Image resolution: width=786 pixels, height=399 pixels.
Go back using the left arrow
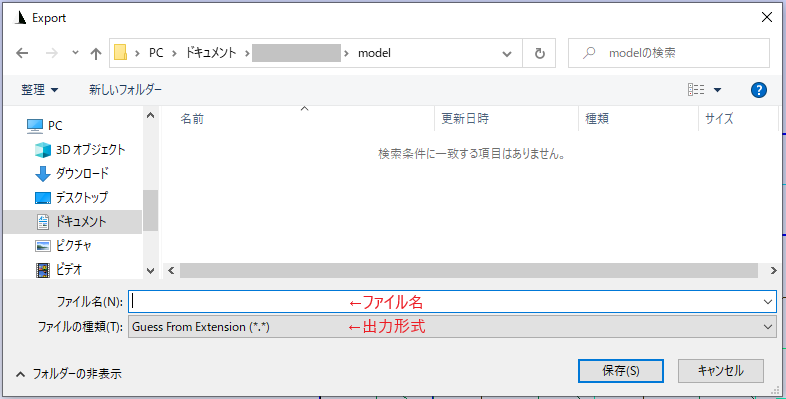22,53
